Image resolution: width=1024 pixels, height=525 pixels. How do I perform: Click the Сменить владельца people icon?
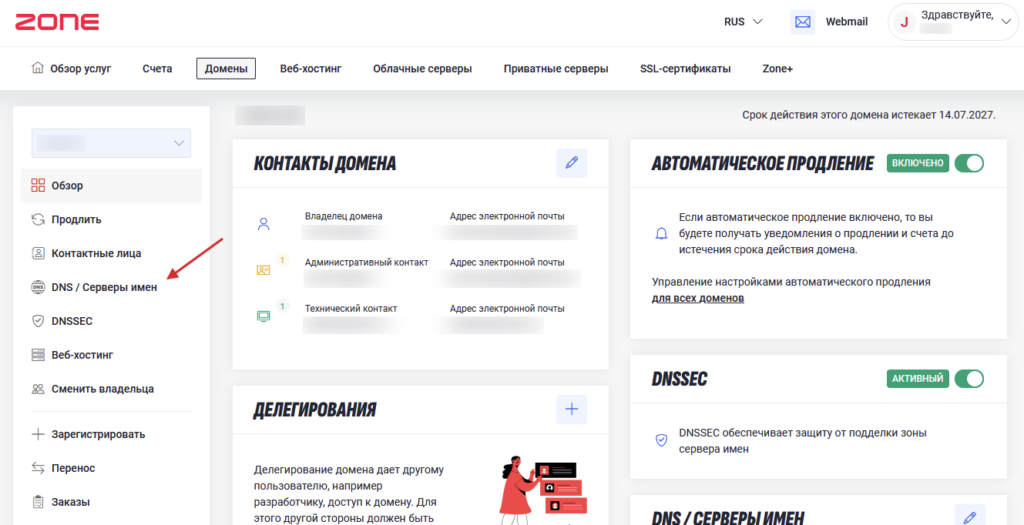click(38, 389)
